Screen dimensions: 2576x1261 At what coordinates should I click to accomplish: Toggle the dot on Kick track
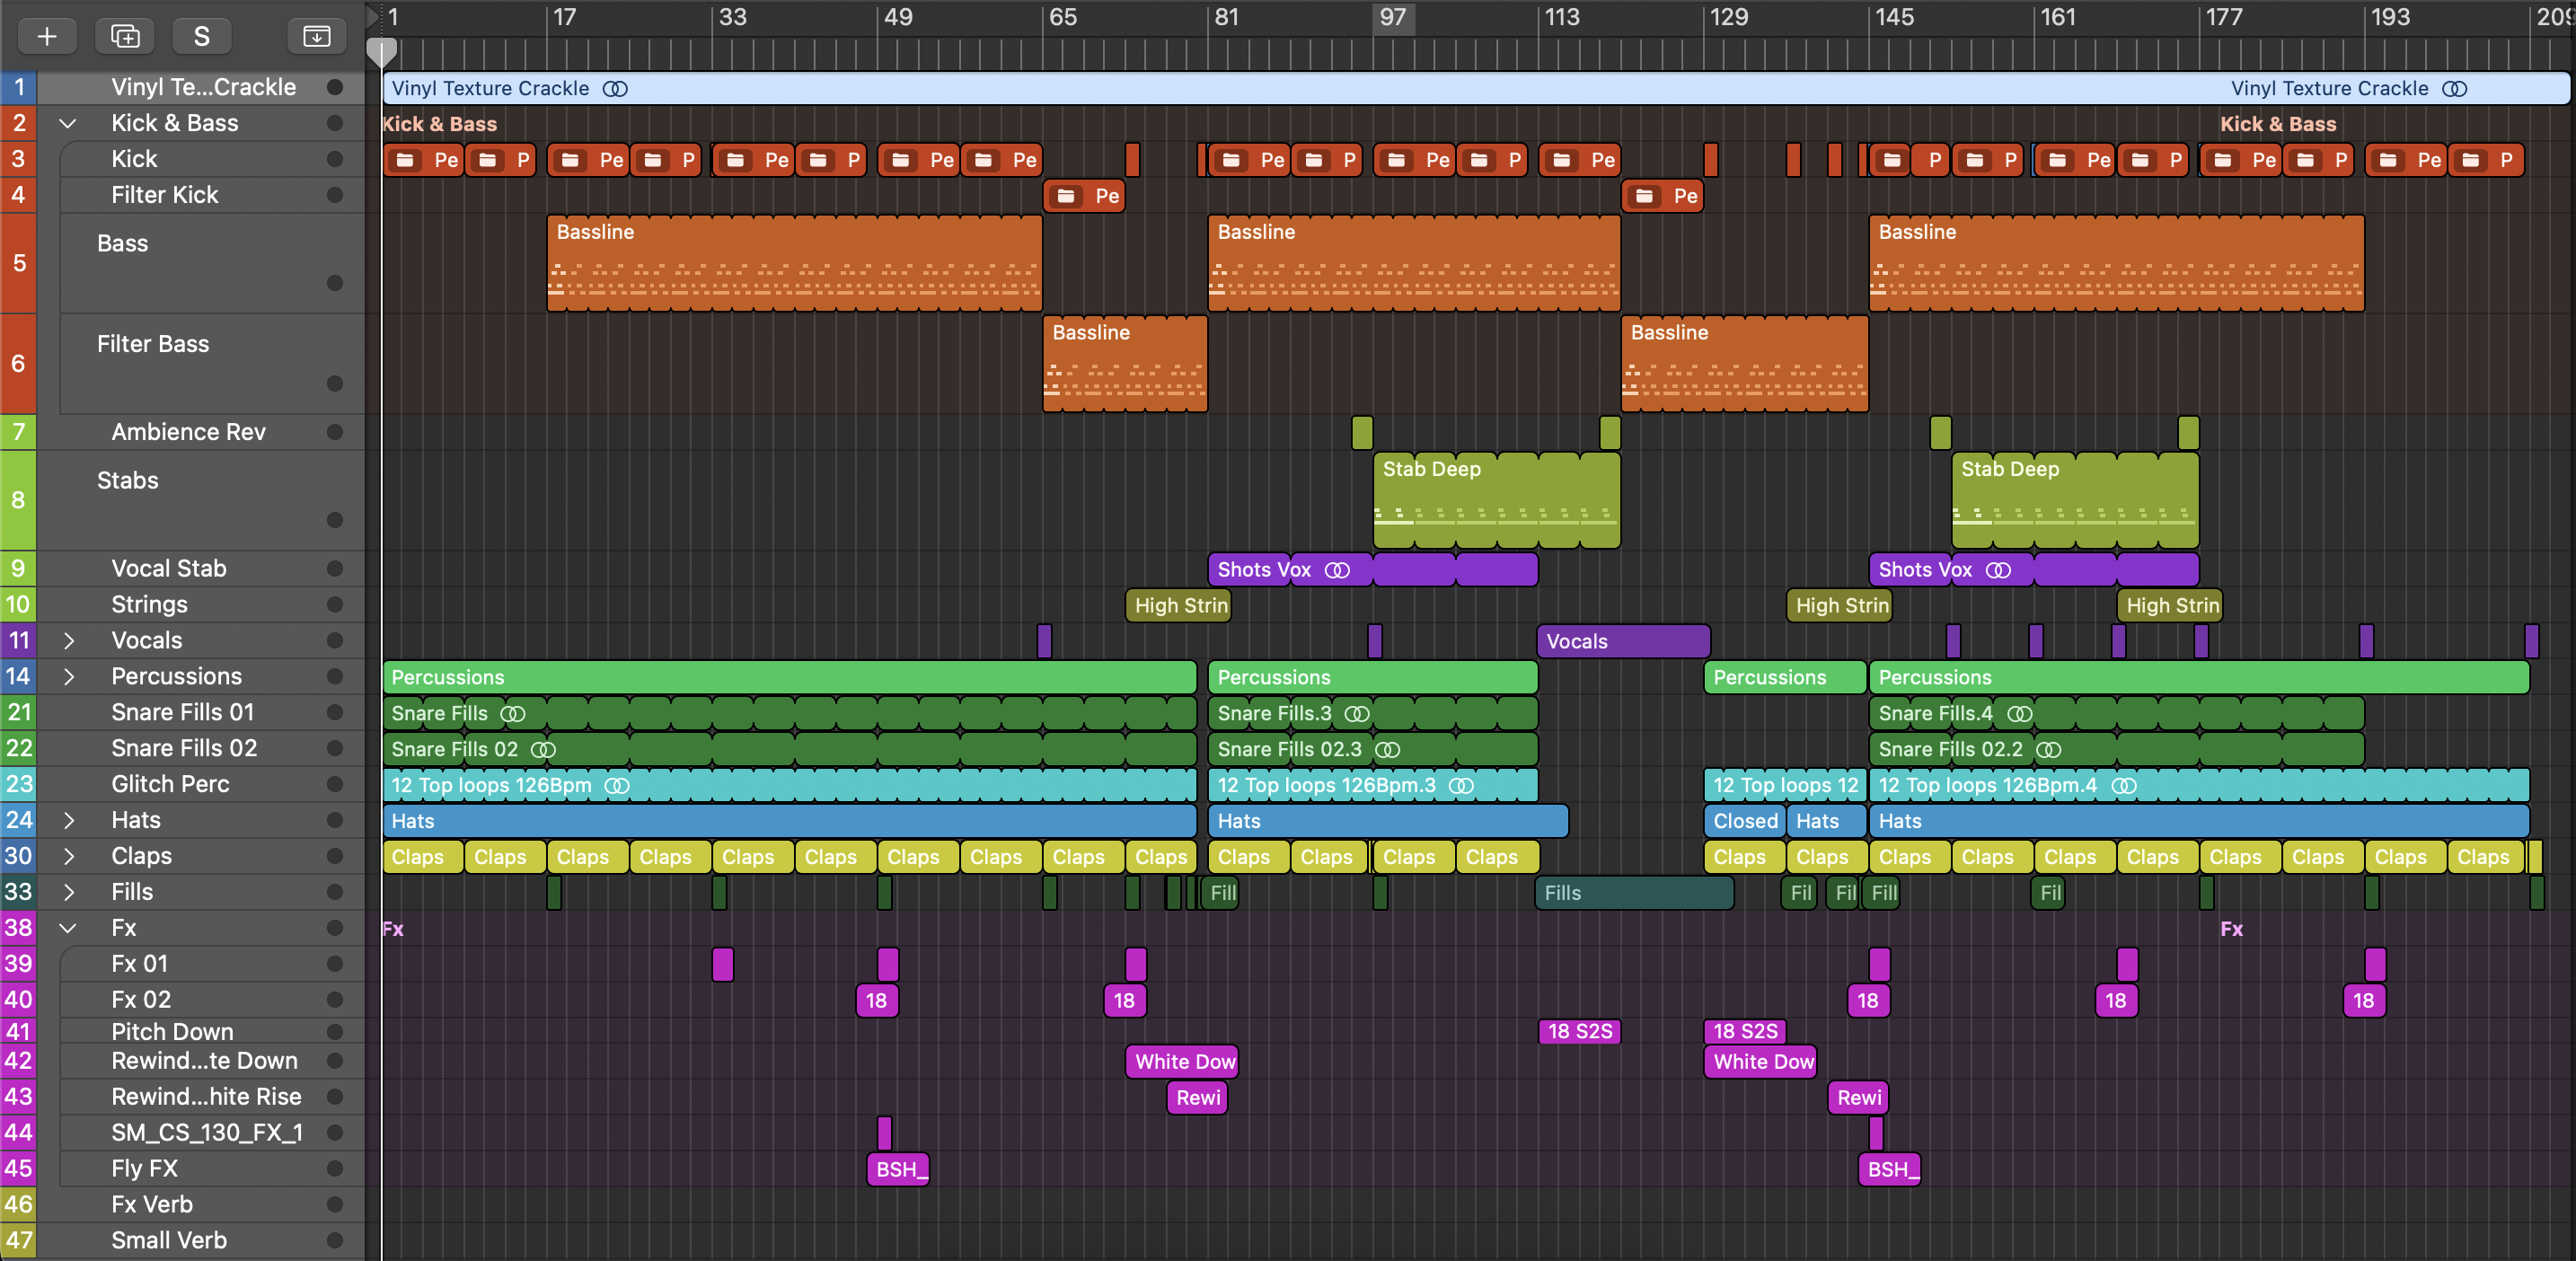click(x=335, y=159)
